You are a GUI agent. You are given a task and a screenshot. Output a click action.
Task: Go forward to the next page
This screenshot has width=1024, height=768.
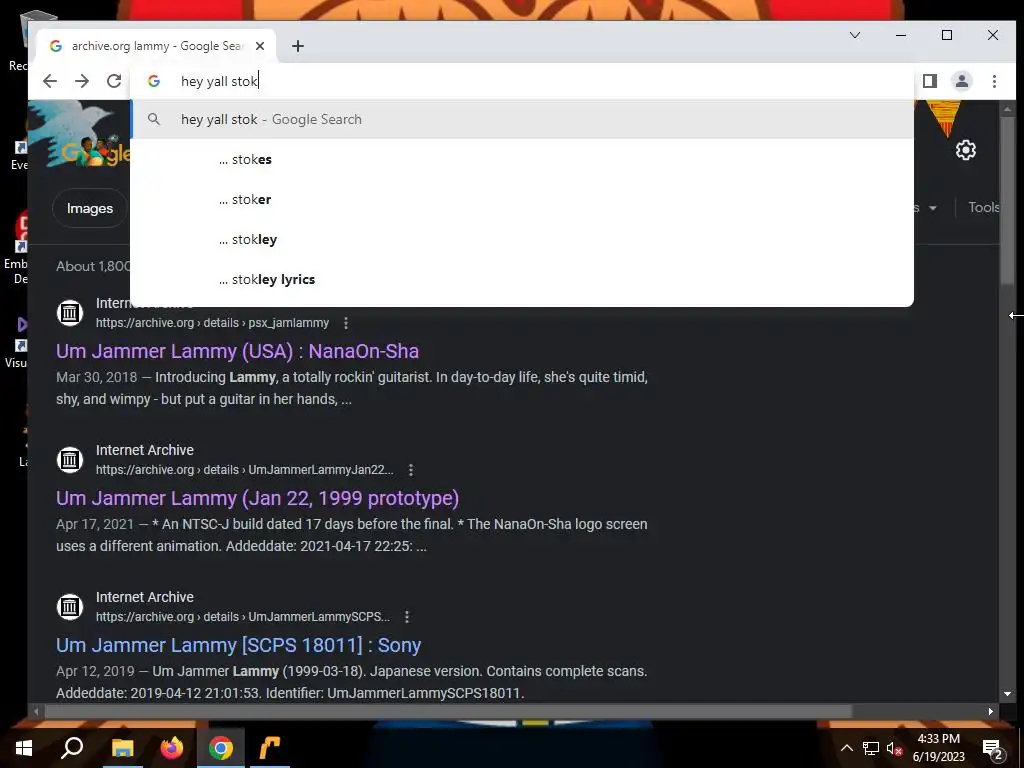[x=82, y=81]
